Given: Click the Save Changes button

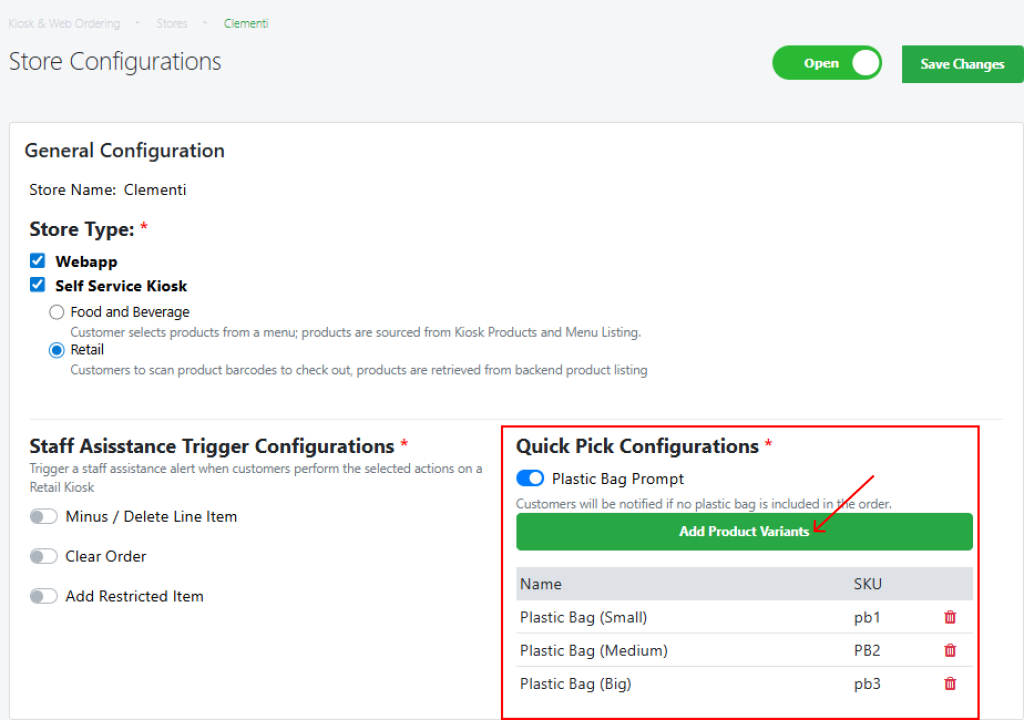Looking at the screenshot, I should [962, 64].
